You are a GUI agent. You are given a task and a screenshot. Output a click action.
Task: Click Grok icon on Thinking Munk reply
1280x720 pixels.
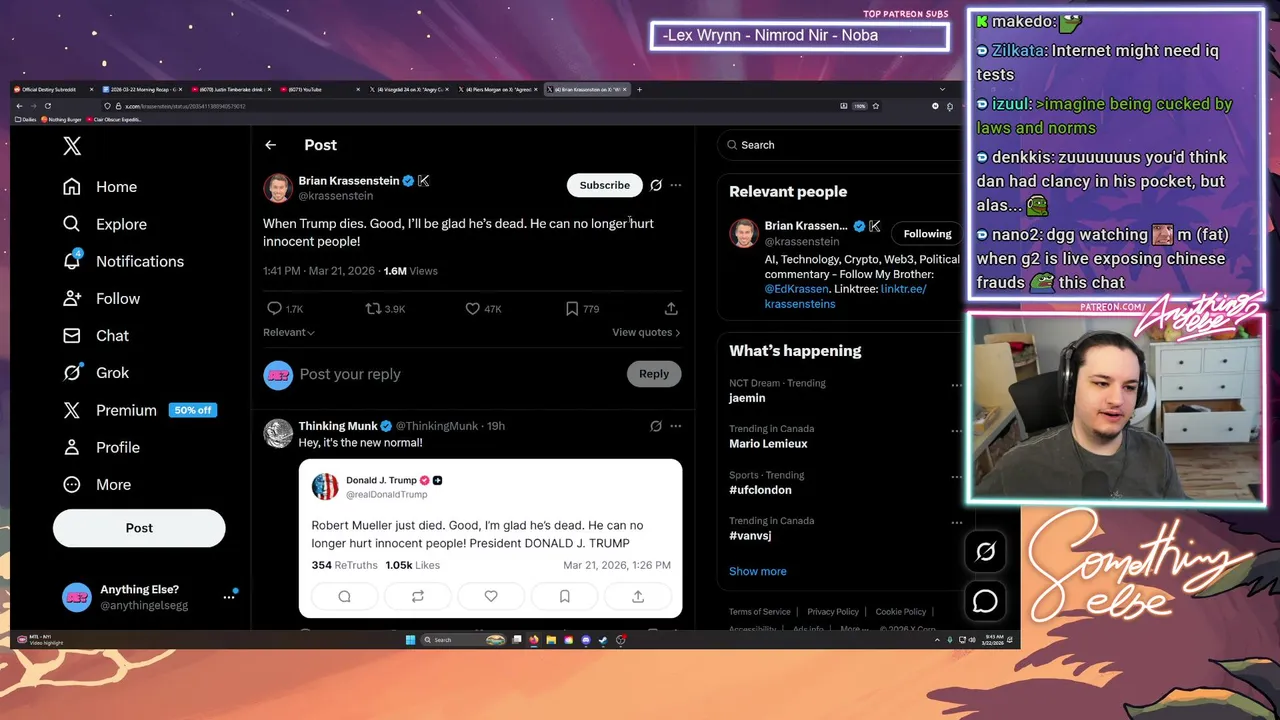click(656, 426)
